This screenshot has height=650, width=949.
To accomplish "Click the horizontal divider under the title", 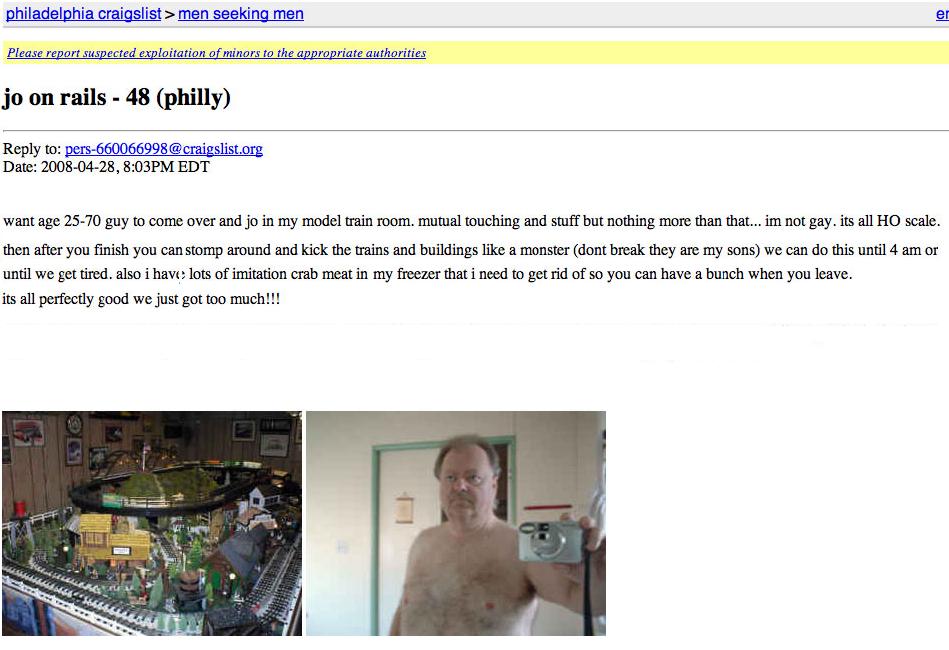I will coord(476,130).
